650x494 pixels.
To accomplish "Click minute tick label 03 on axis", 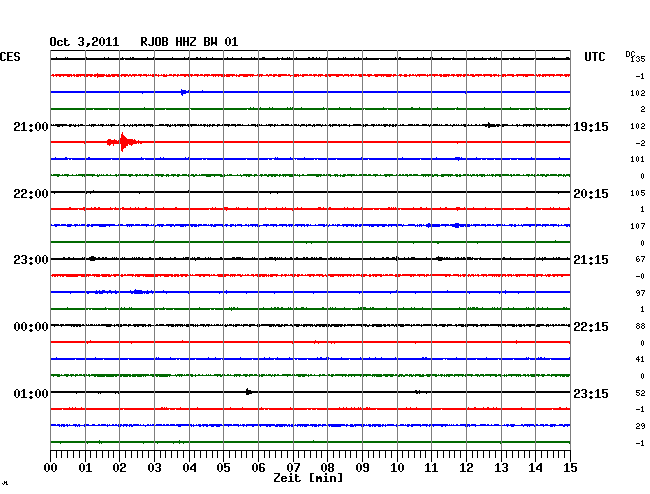I will coord(154,468).
